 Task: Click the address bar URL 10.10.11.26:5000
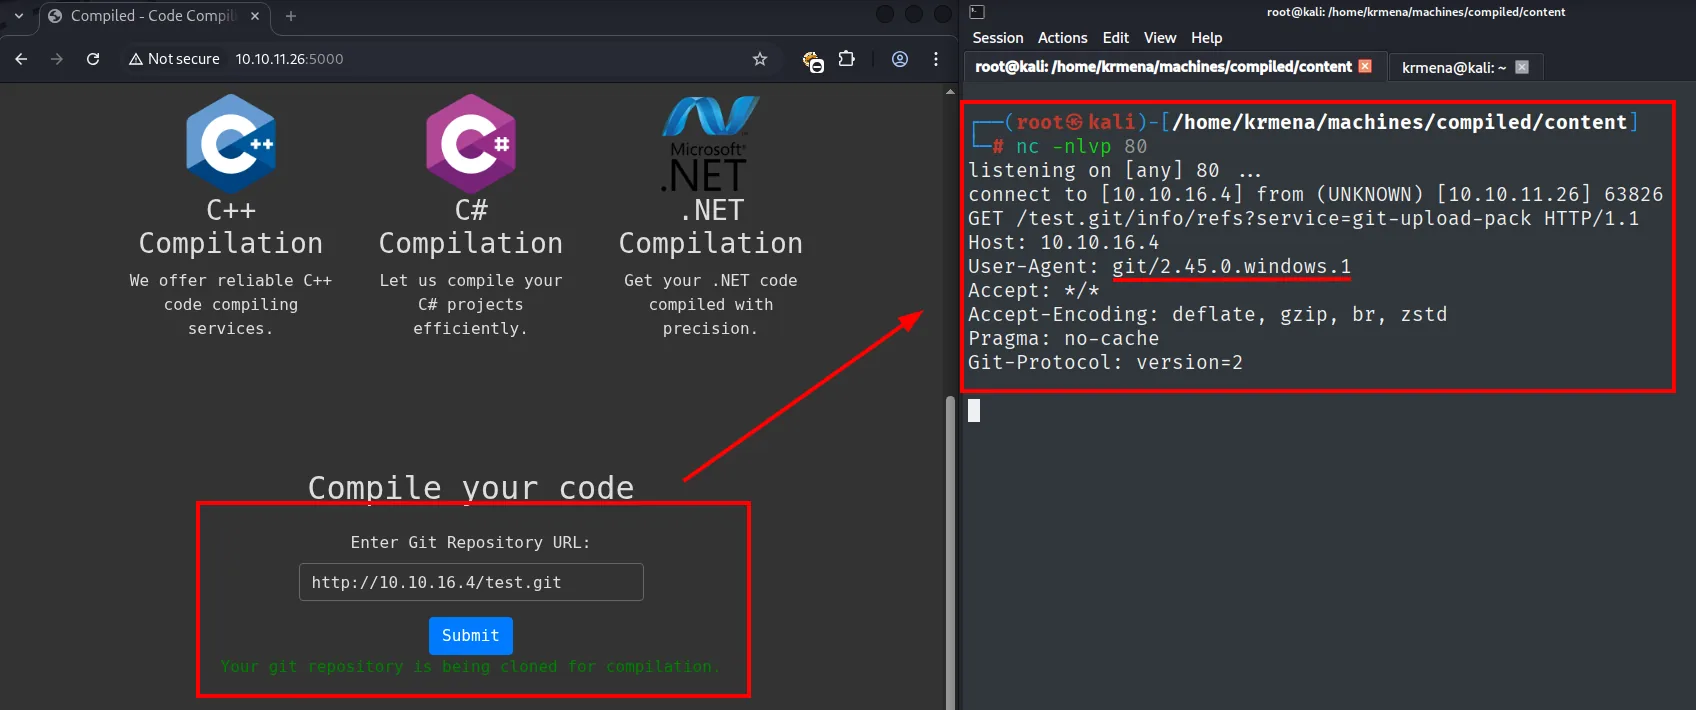[289, 59]
